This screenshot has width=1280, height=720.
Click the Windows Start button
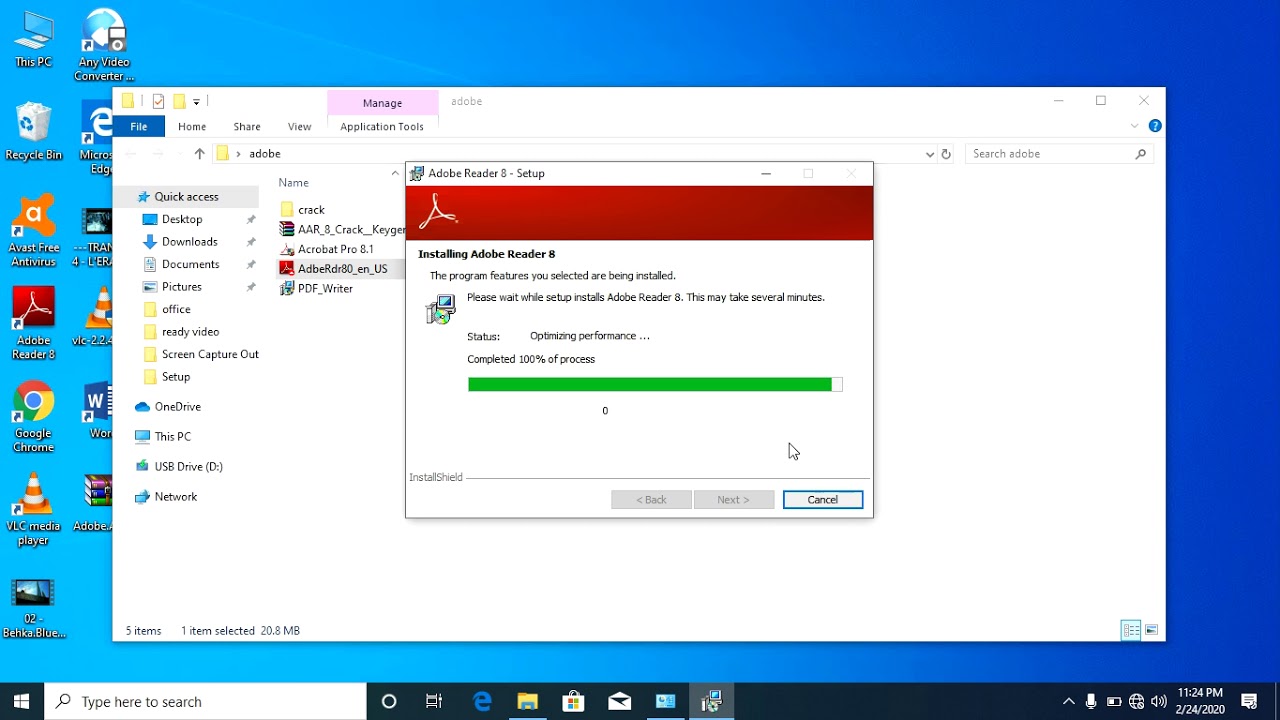(x=22, y=701)
